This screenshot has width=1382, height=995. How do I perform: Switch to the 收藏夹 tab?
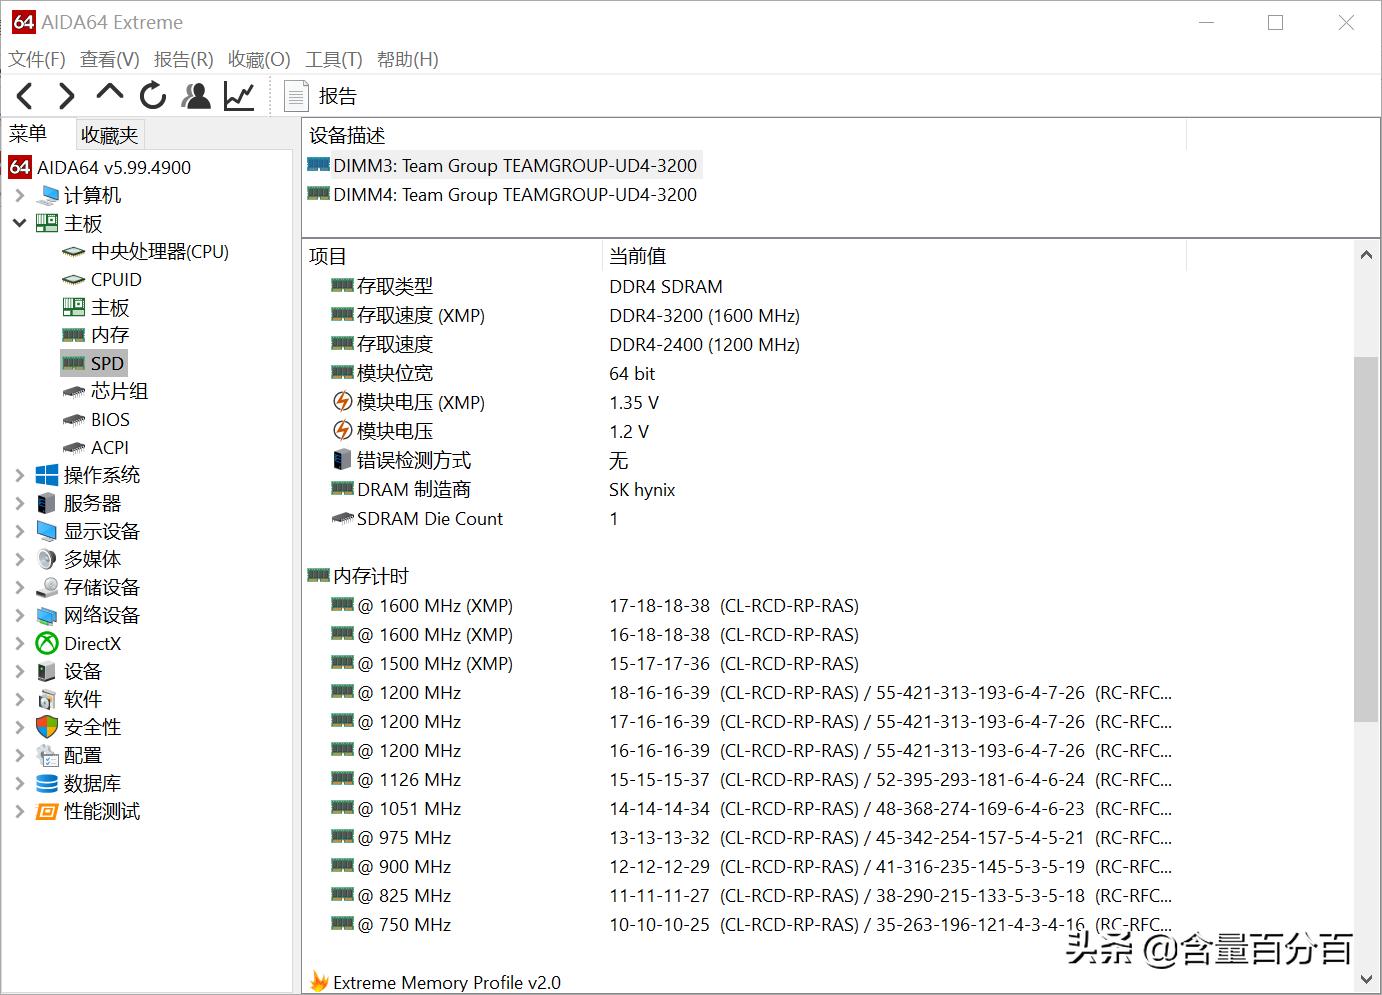[108, 133]
